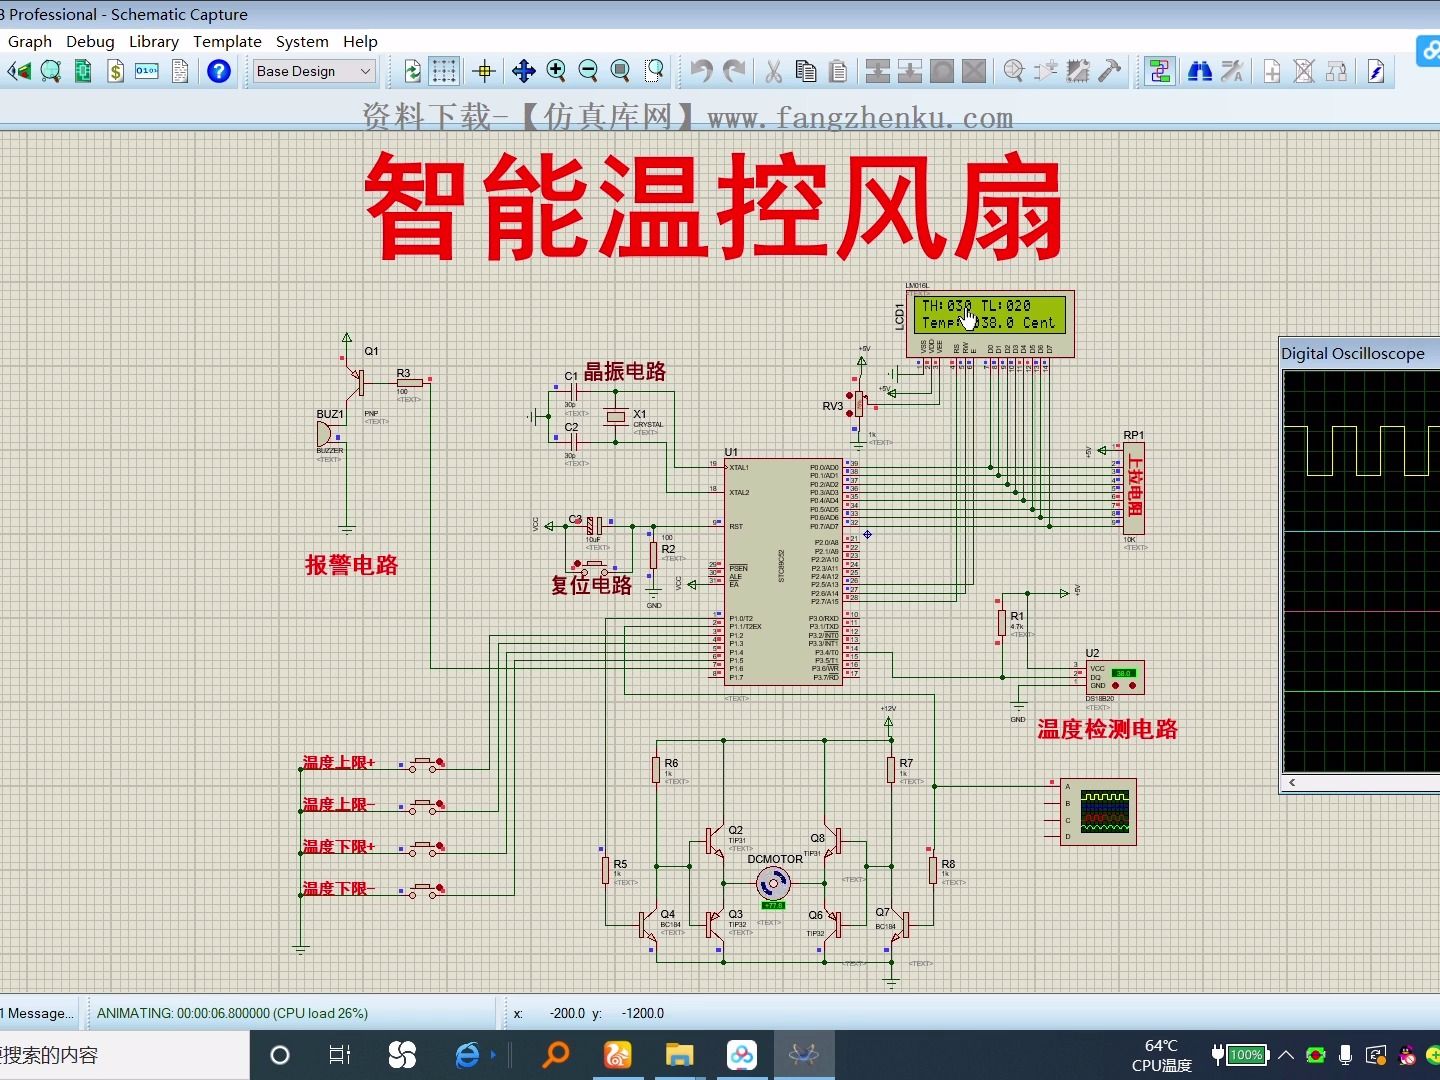Click the fangzhenku.com watermark link
Image resolution: width=1440 pixels, height=1080 pixels.
point(870,117)
